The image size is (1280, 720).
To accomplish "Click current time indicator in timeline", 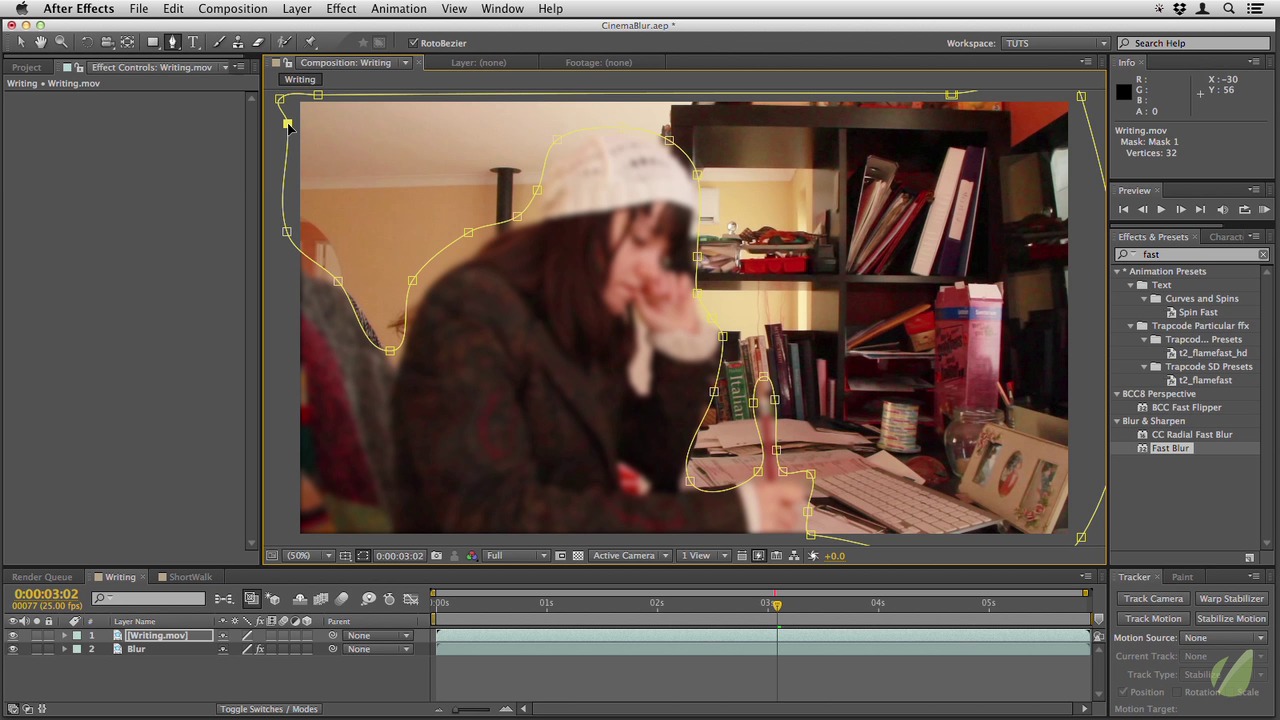I will click(777, 604).
